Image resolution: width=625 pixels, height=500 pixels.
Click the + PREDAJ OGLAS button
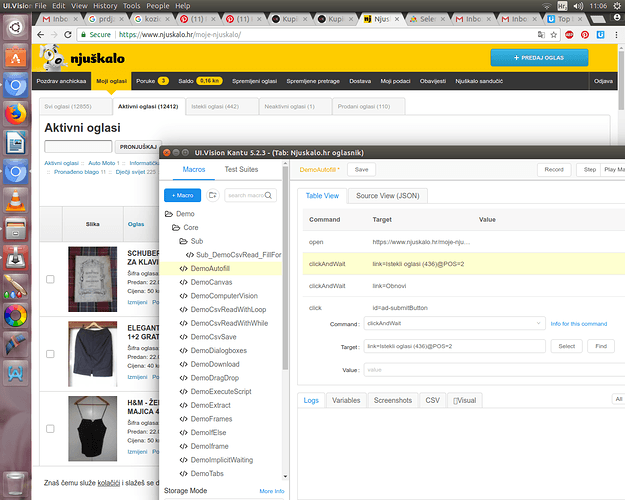click(x=539, y=58)
